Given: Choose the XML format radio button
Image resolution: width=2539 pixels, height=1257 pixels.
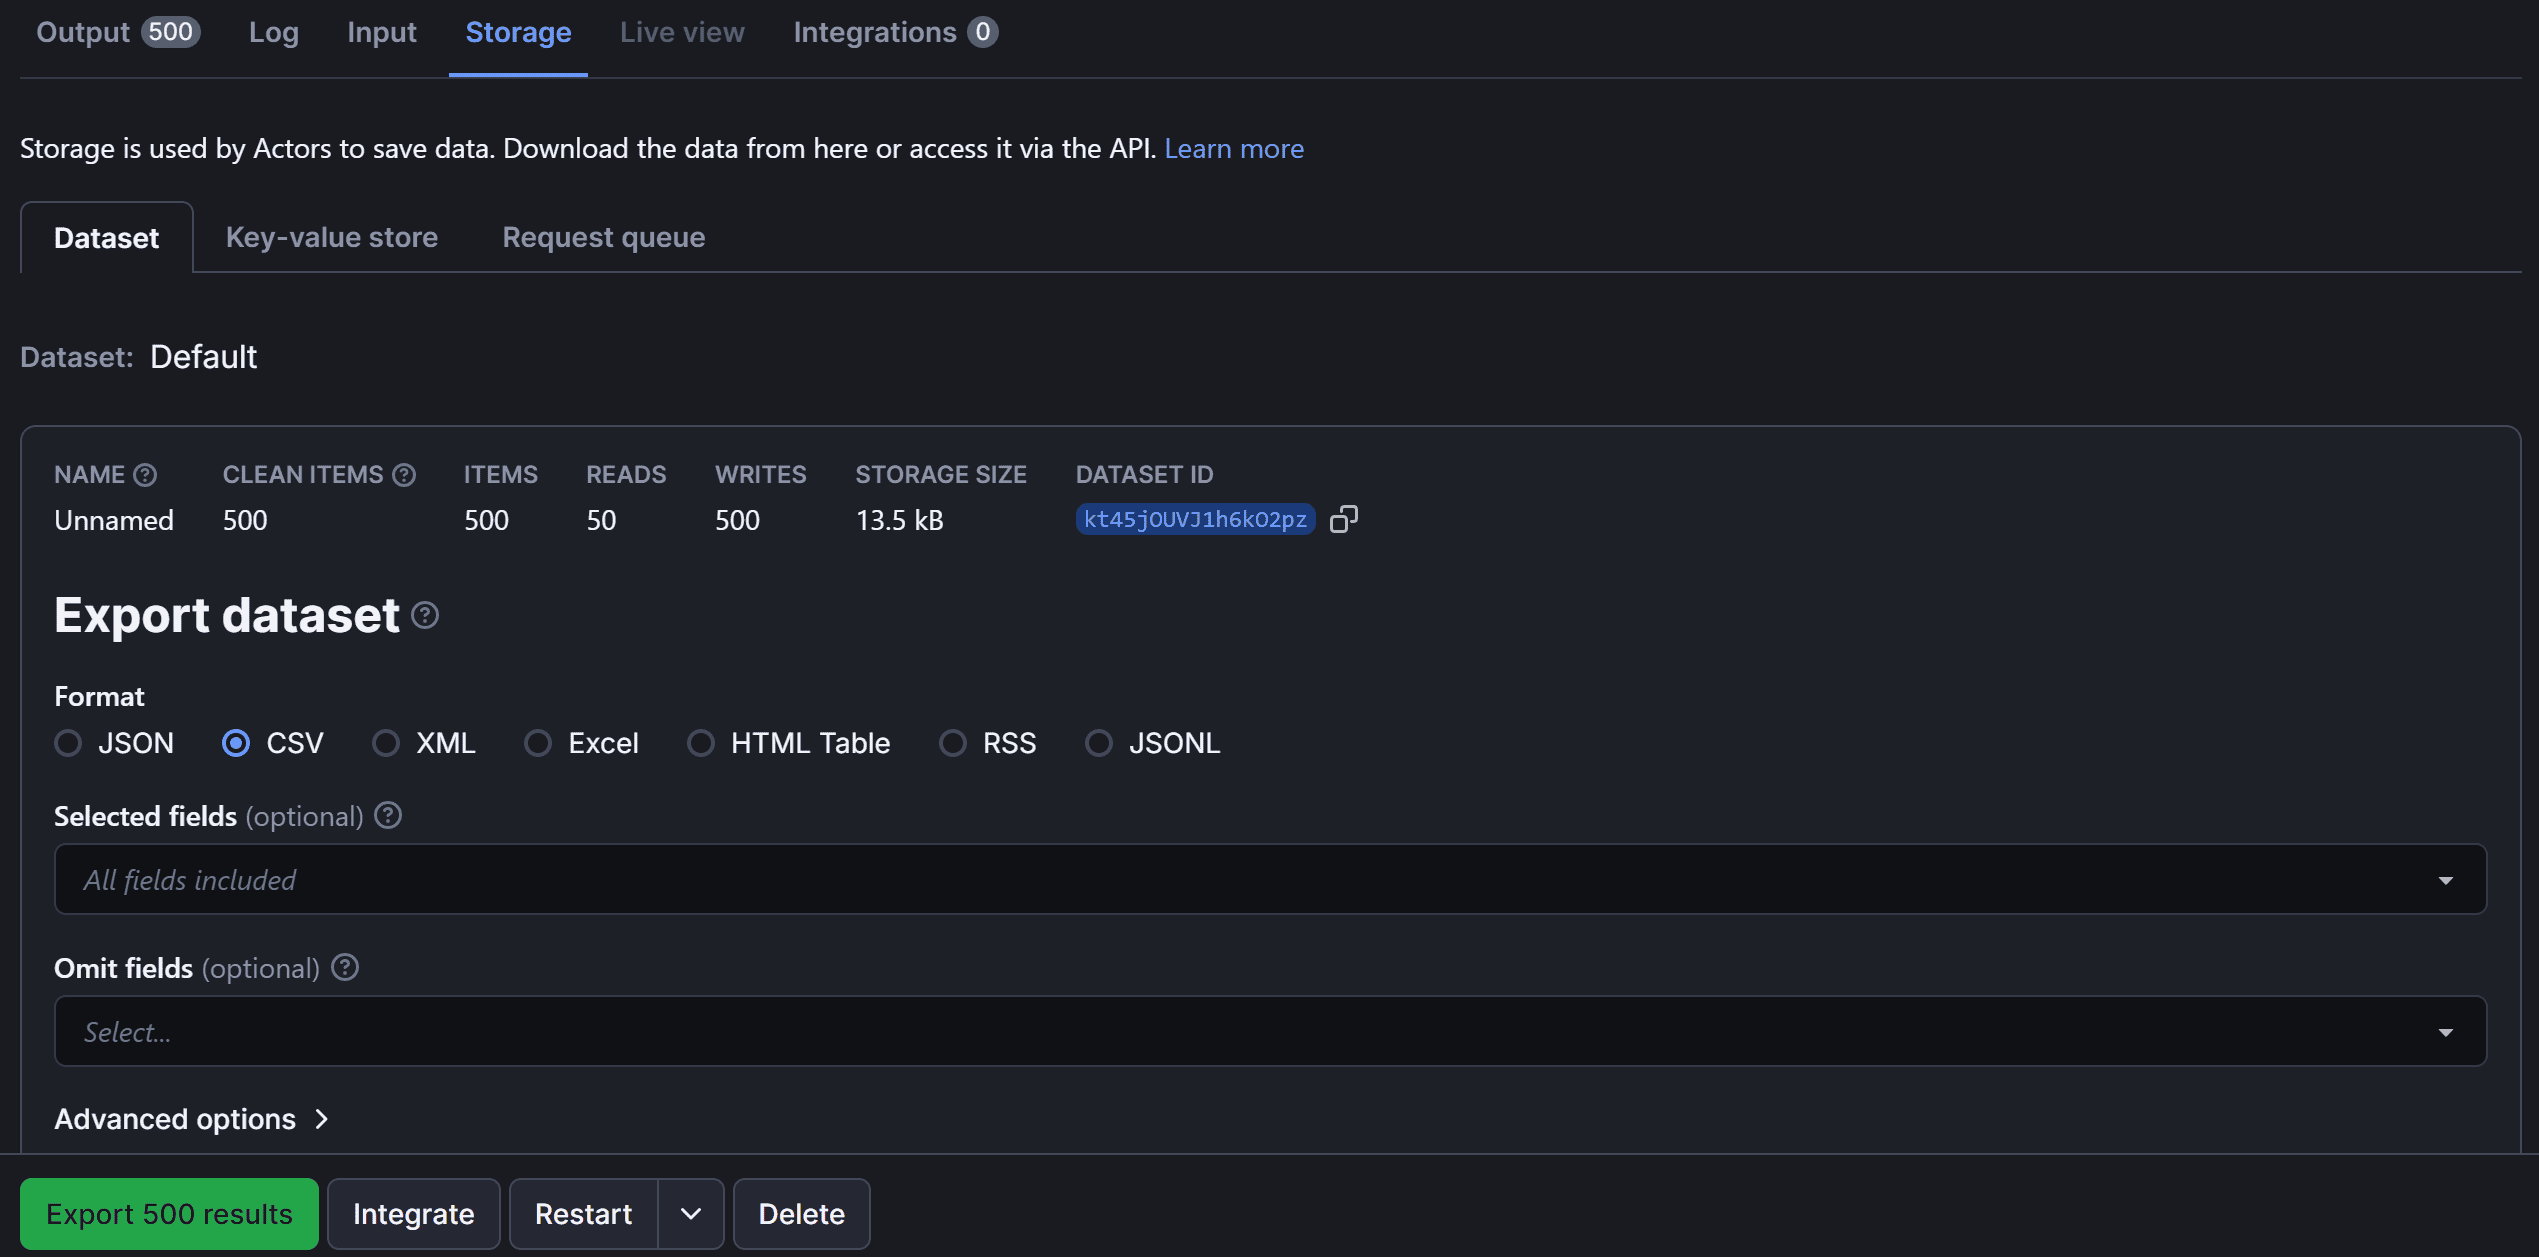Looking at the screenshot, I should [385, 742].
